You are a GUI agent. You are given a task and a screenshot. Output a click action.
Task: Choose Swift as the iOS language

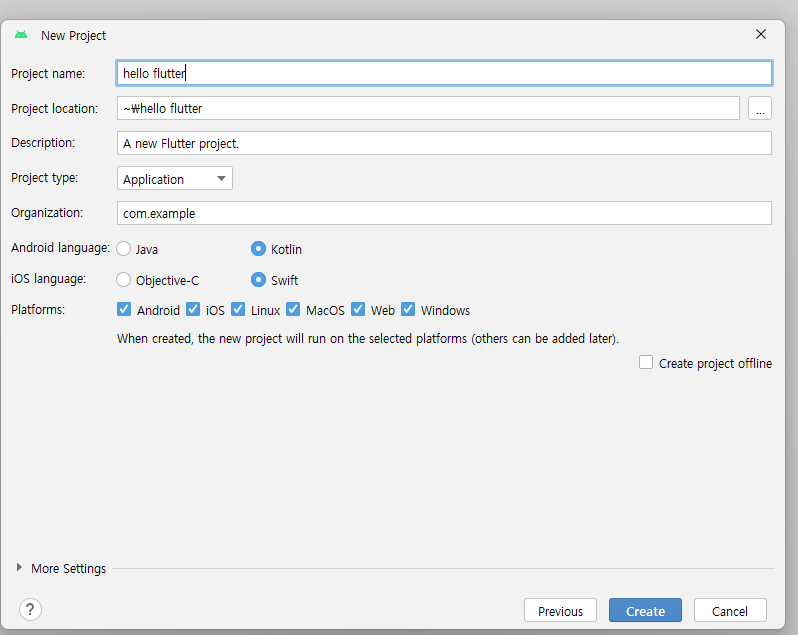[x=259, y=280]
